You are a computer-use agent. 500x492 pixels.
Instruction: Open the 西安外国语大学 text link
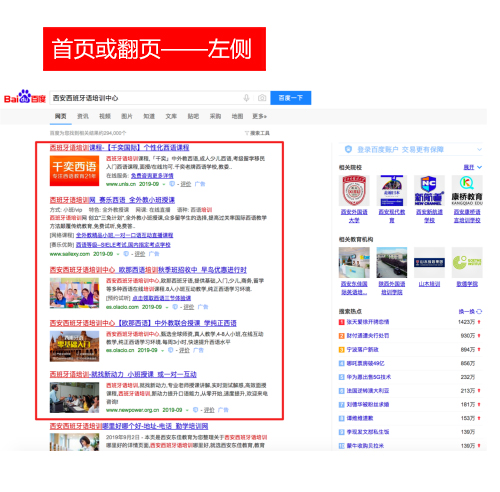tap(354, 216)
